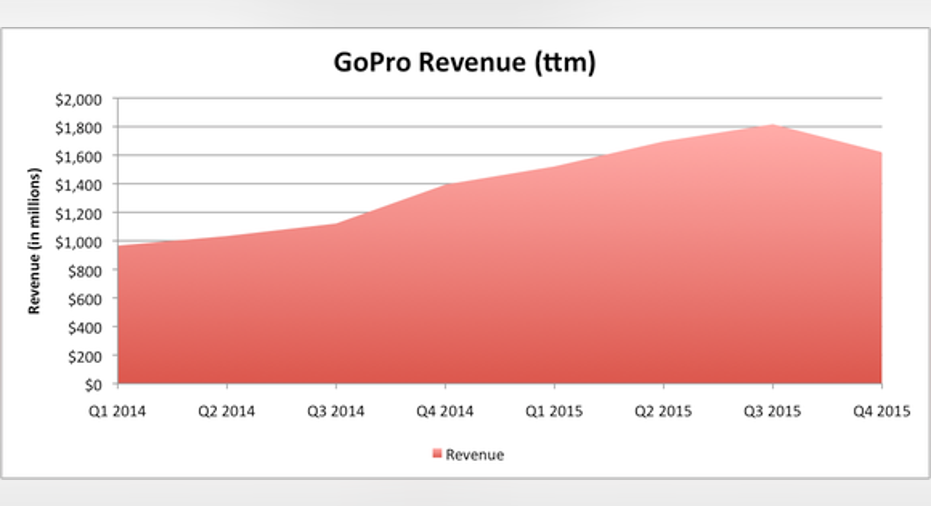The image size is (931, 506).
Task: Click the $400 axis label
Action: (x=84, y=328)
